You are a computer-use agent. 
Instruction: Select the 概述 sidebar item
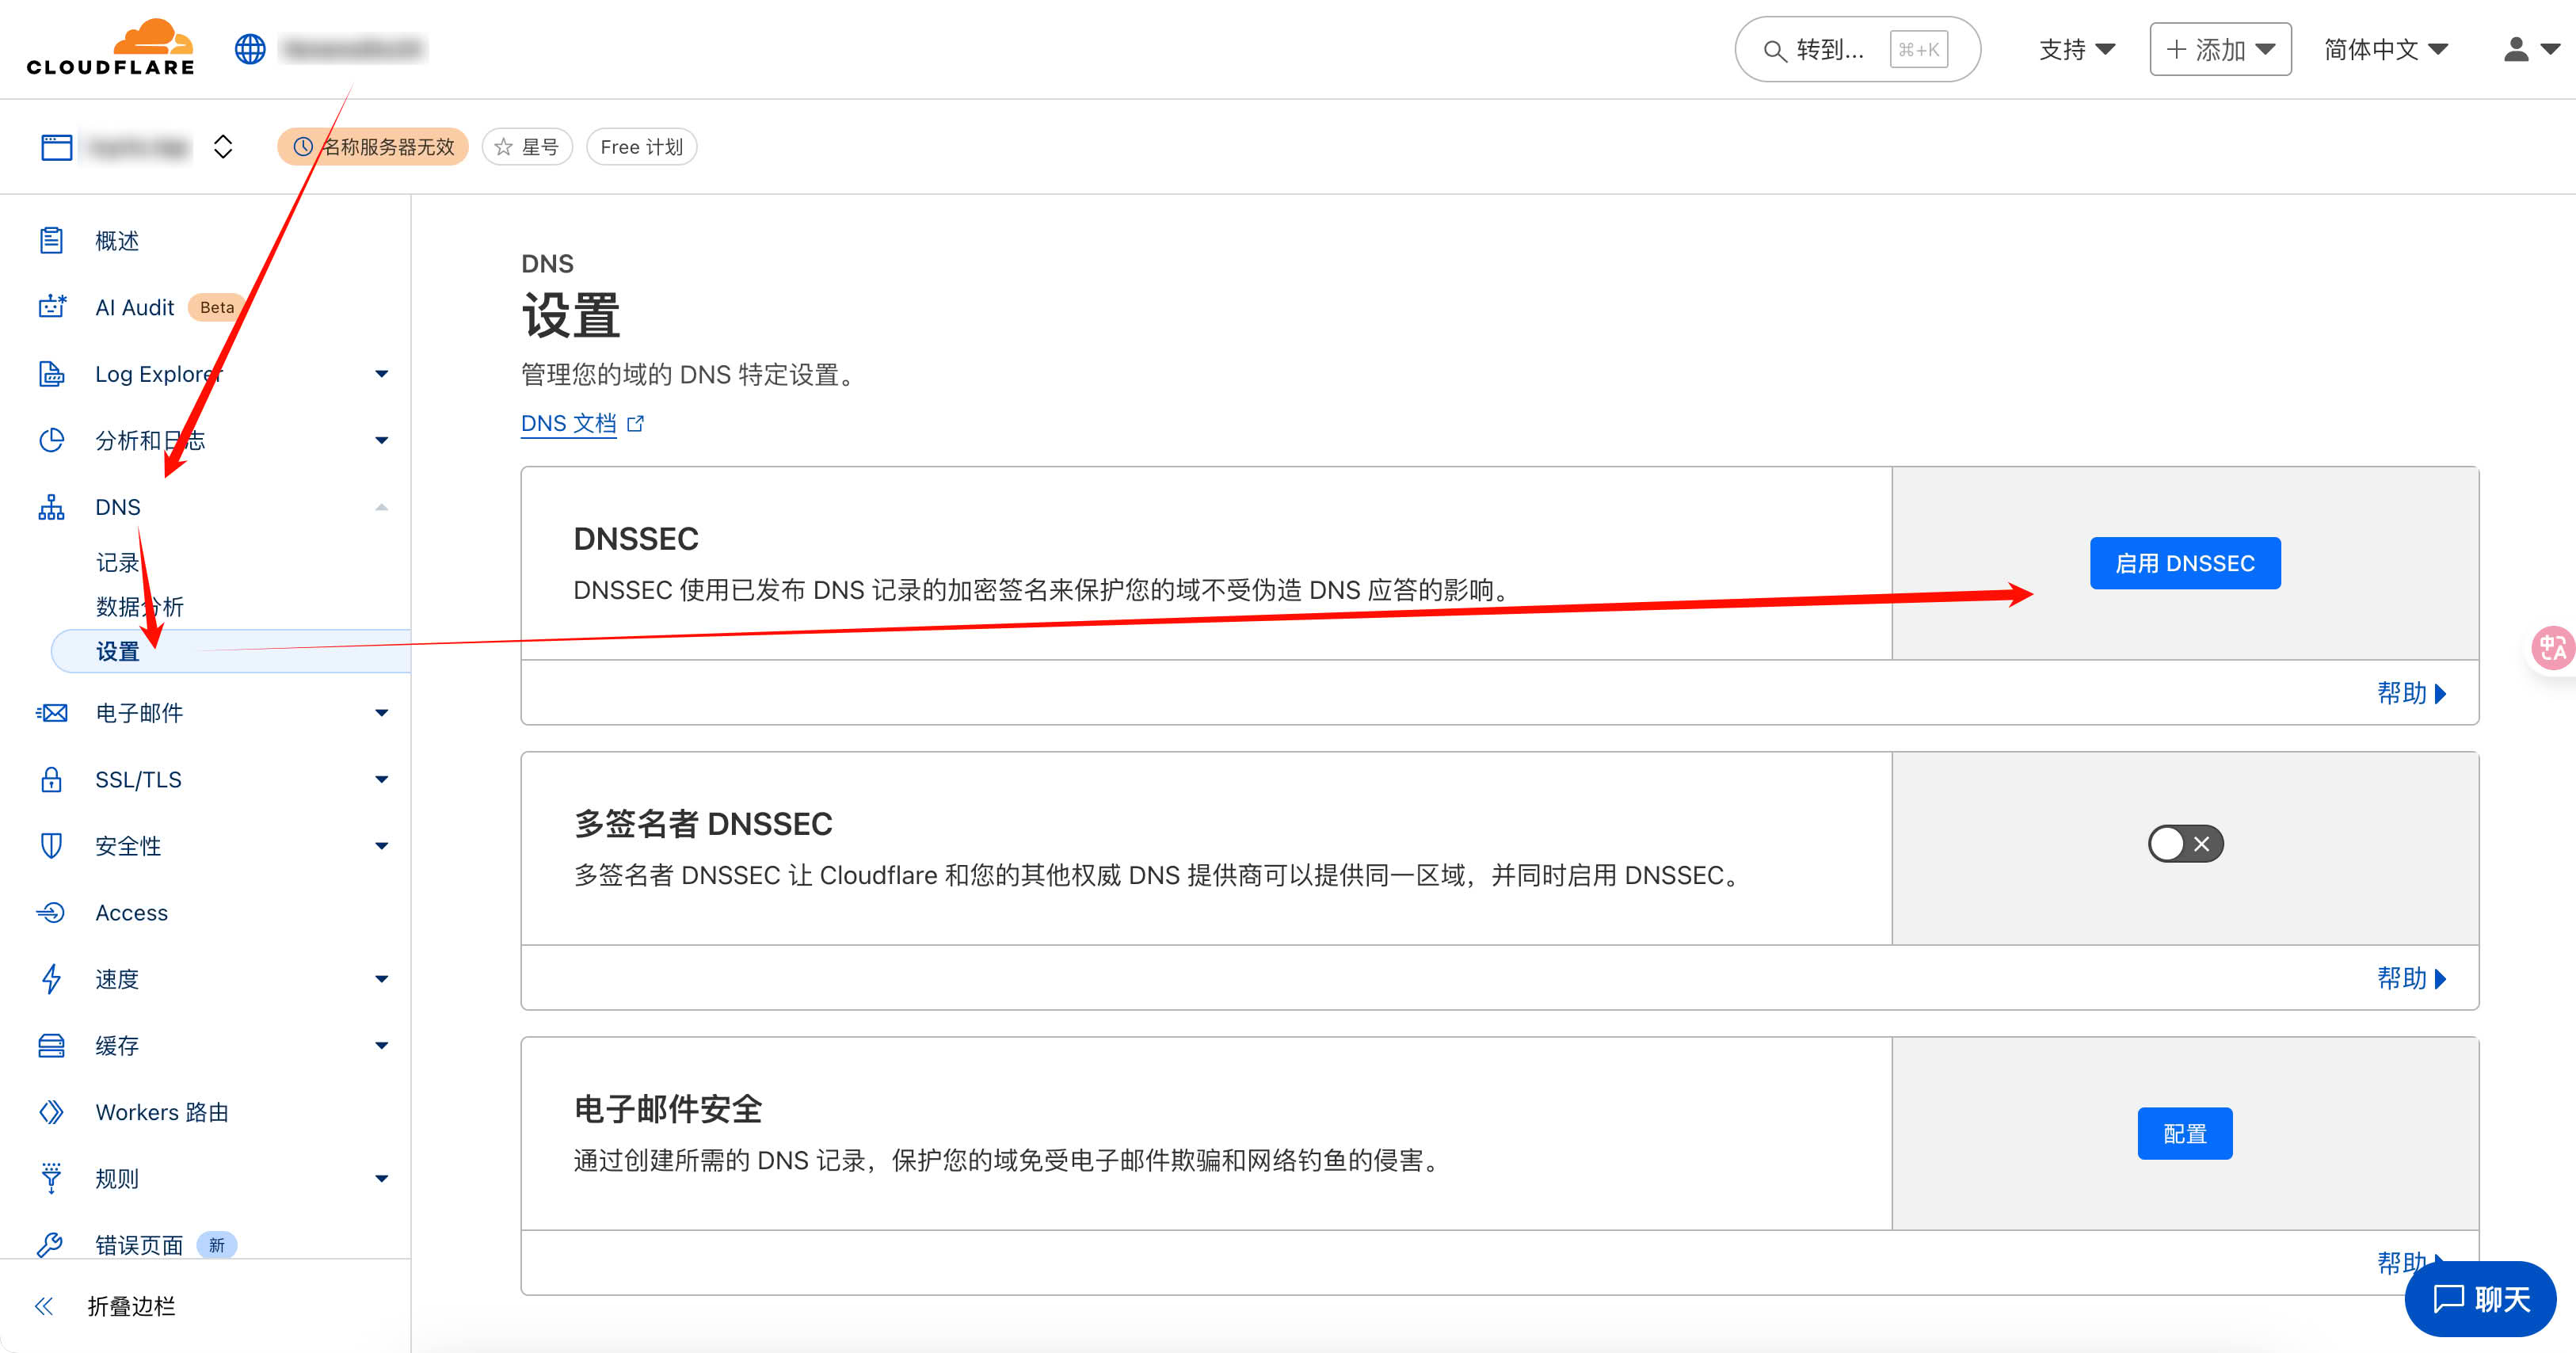point(117,240)
